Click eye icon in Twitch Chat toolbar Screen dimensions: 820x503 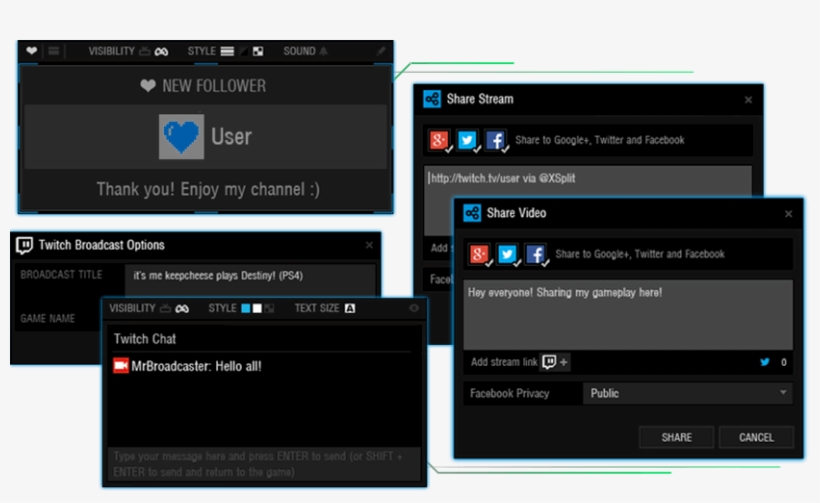coord(414,308)
